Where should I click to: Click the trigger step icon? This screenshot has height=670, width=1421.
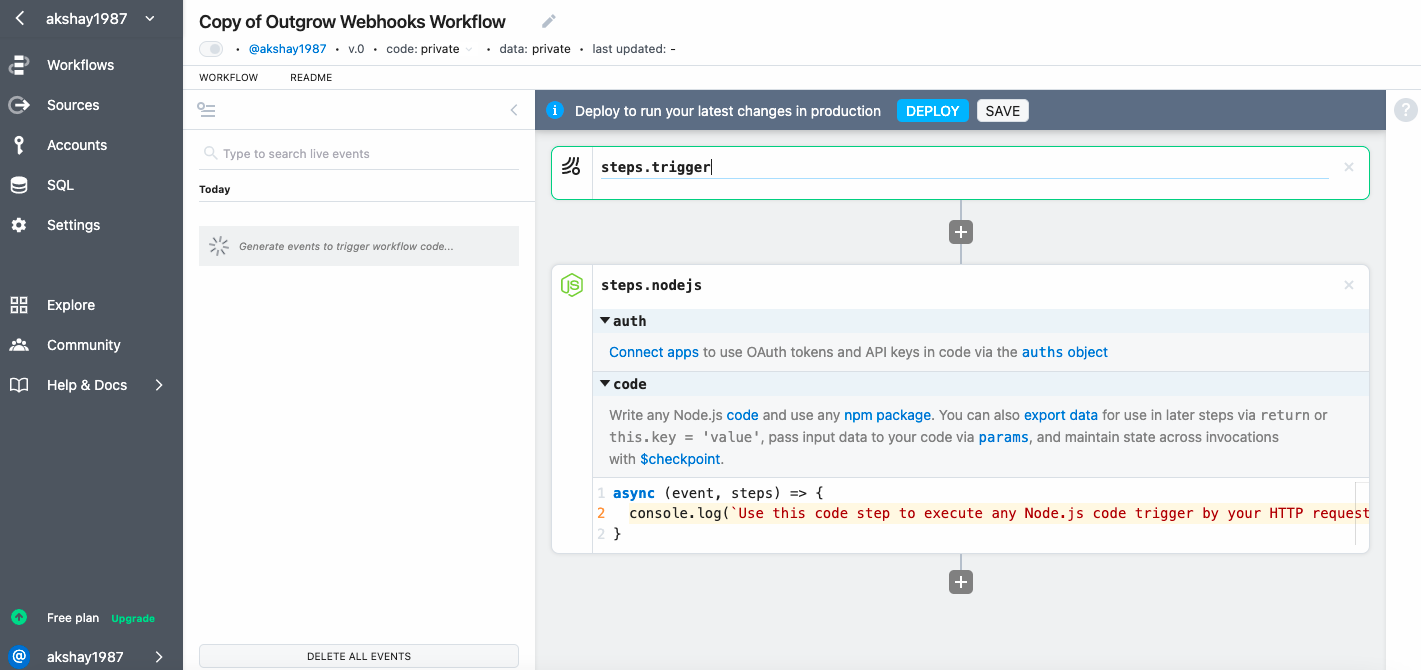571,166
